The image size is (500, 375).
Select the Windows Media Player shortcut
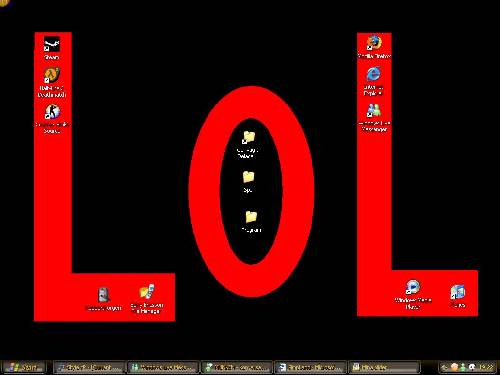coord(413,294)
